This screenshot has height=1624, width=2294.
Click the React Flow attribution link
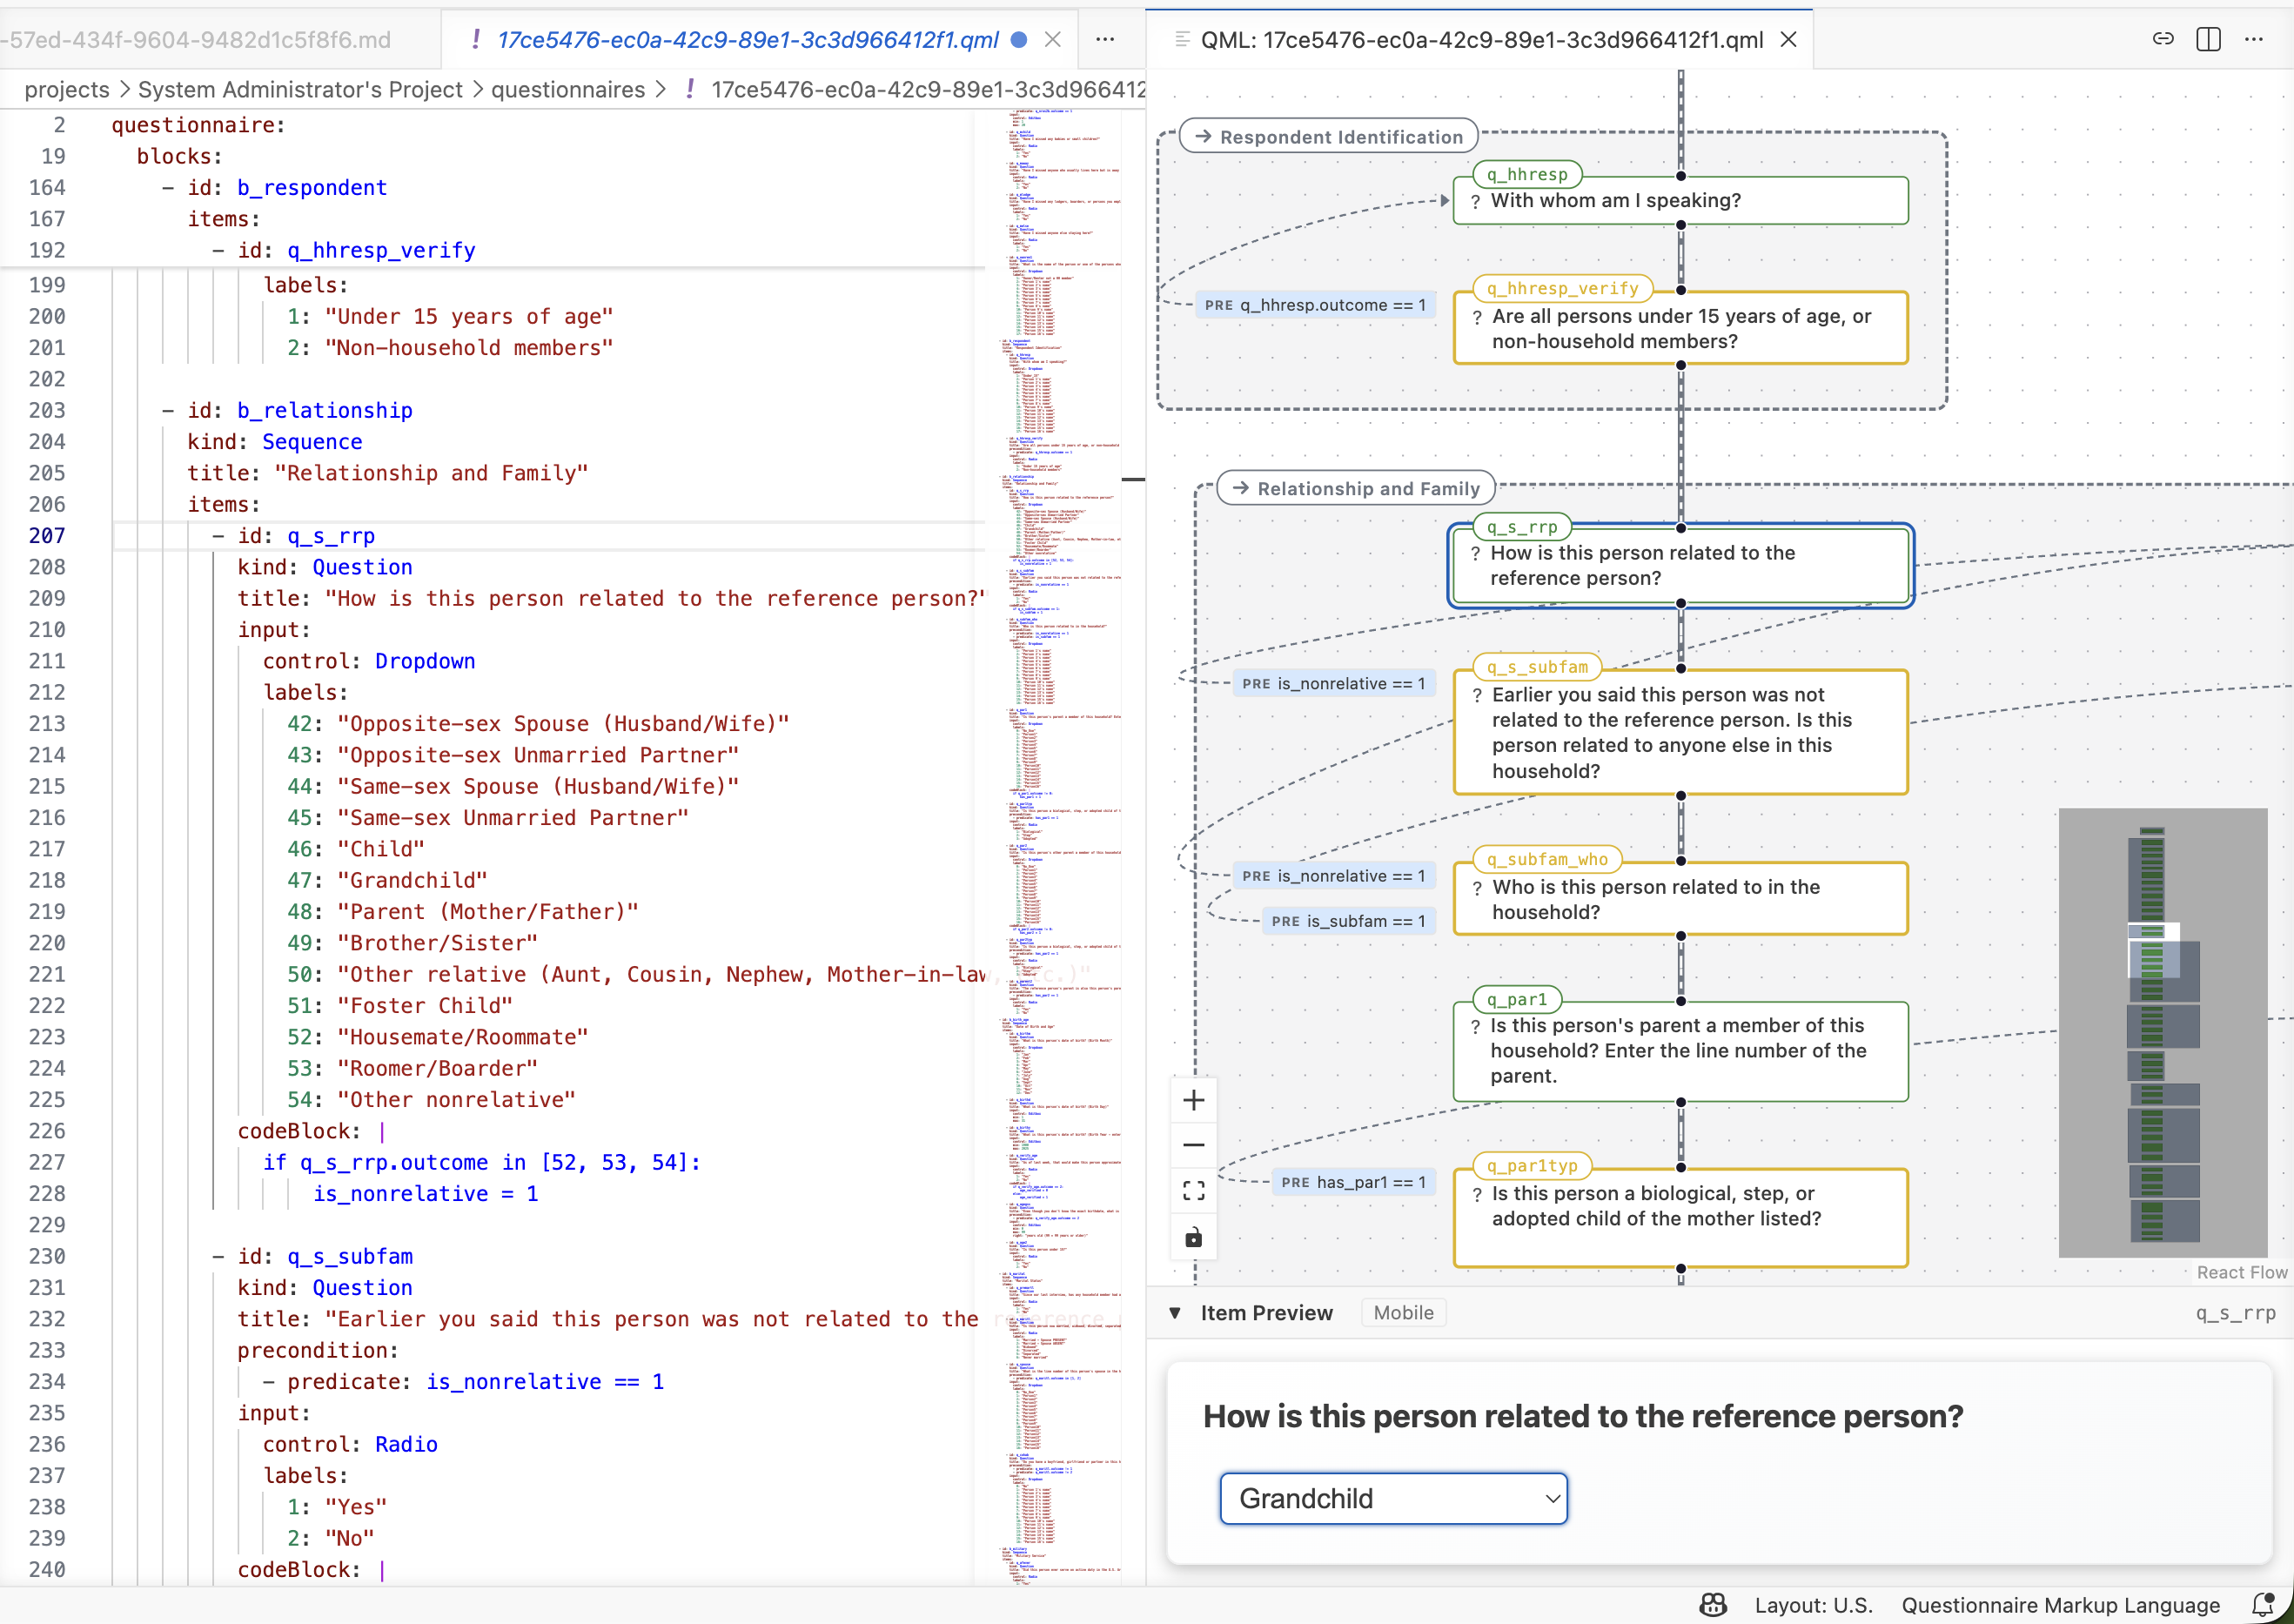pos(2241,1272)
